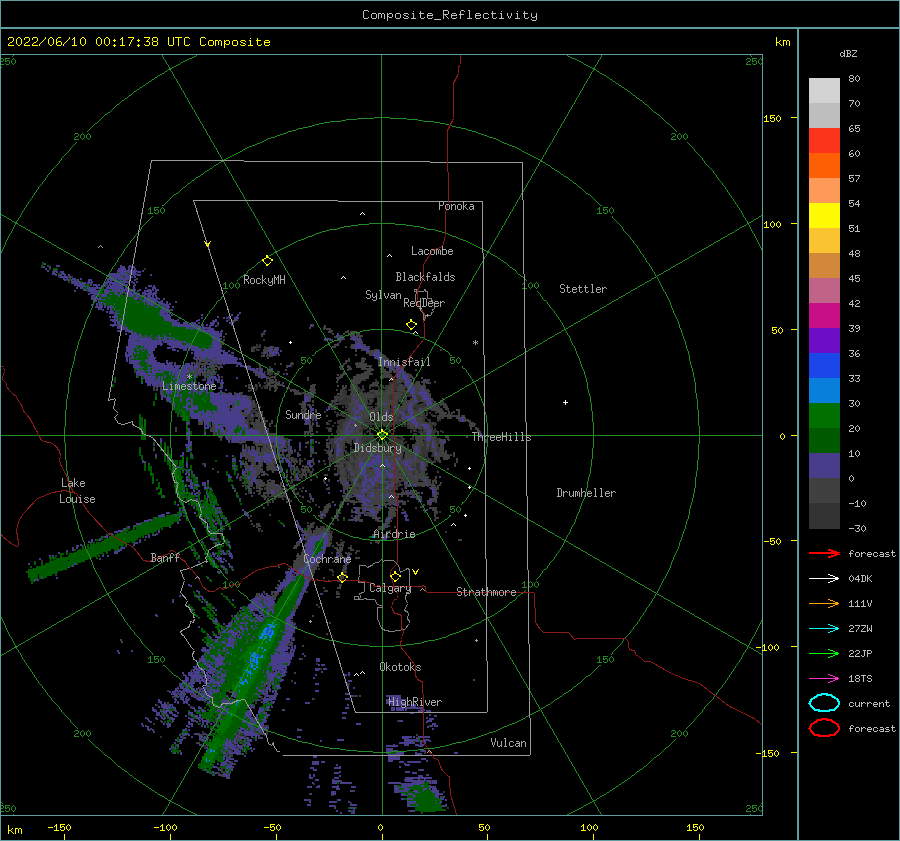Click the Stettler city label

[x=583, y=289]
